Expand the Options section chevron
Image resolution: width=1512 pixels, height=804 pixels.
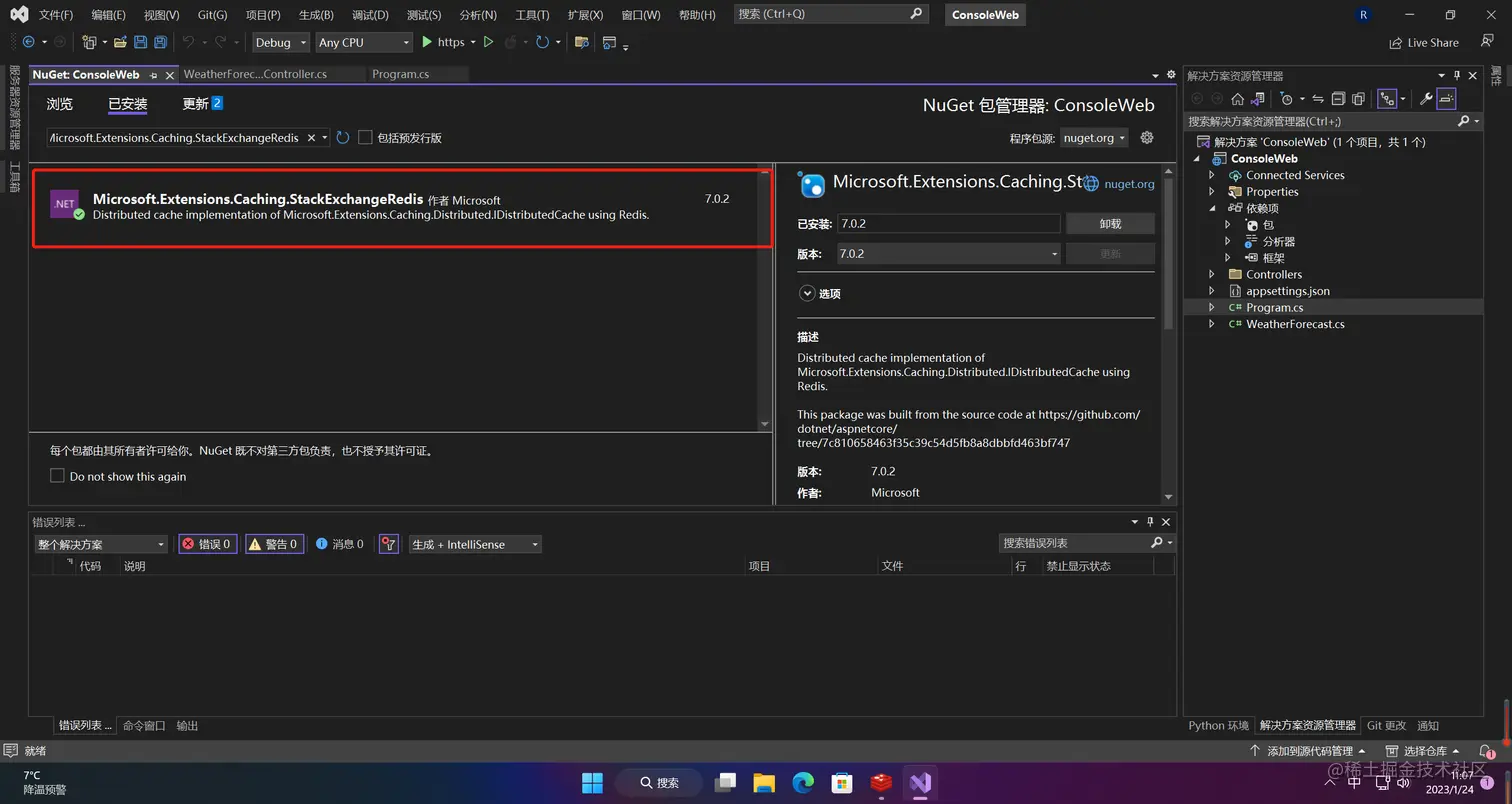807,294
